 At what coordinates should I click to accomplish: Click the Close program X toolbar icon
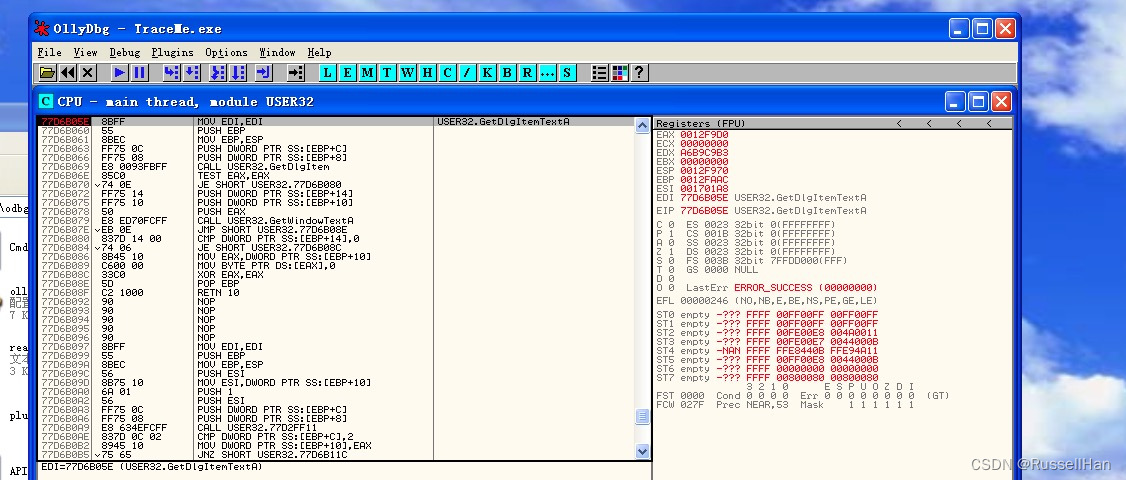[88, 73]
